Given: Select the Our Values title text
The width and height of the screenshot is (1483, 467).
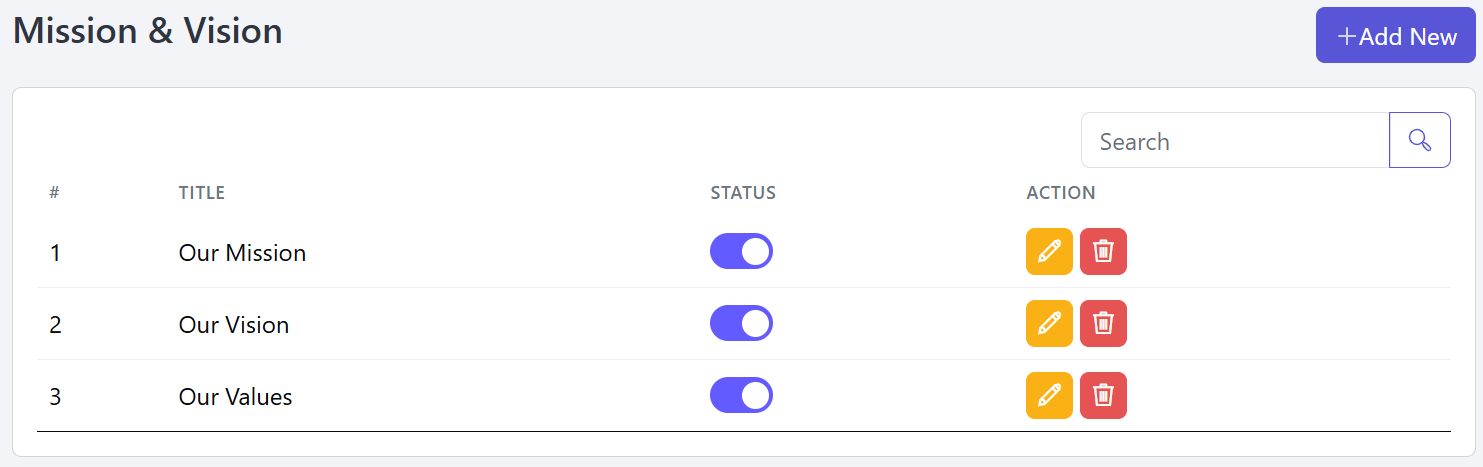Looking at the screenshot, I should (x=236, y=397).
